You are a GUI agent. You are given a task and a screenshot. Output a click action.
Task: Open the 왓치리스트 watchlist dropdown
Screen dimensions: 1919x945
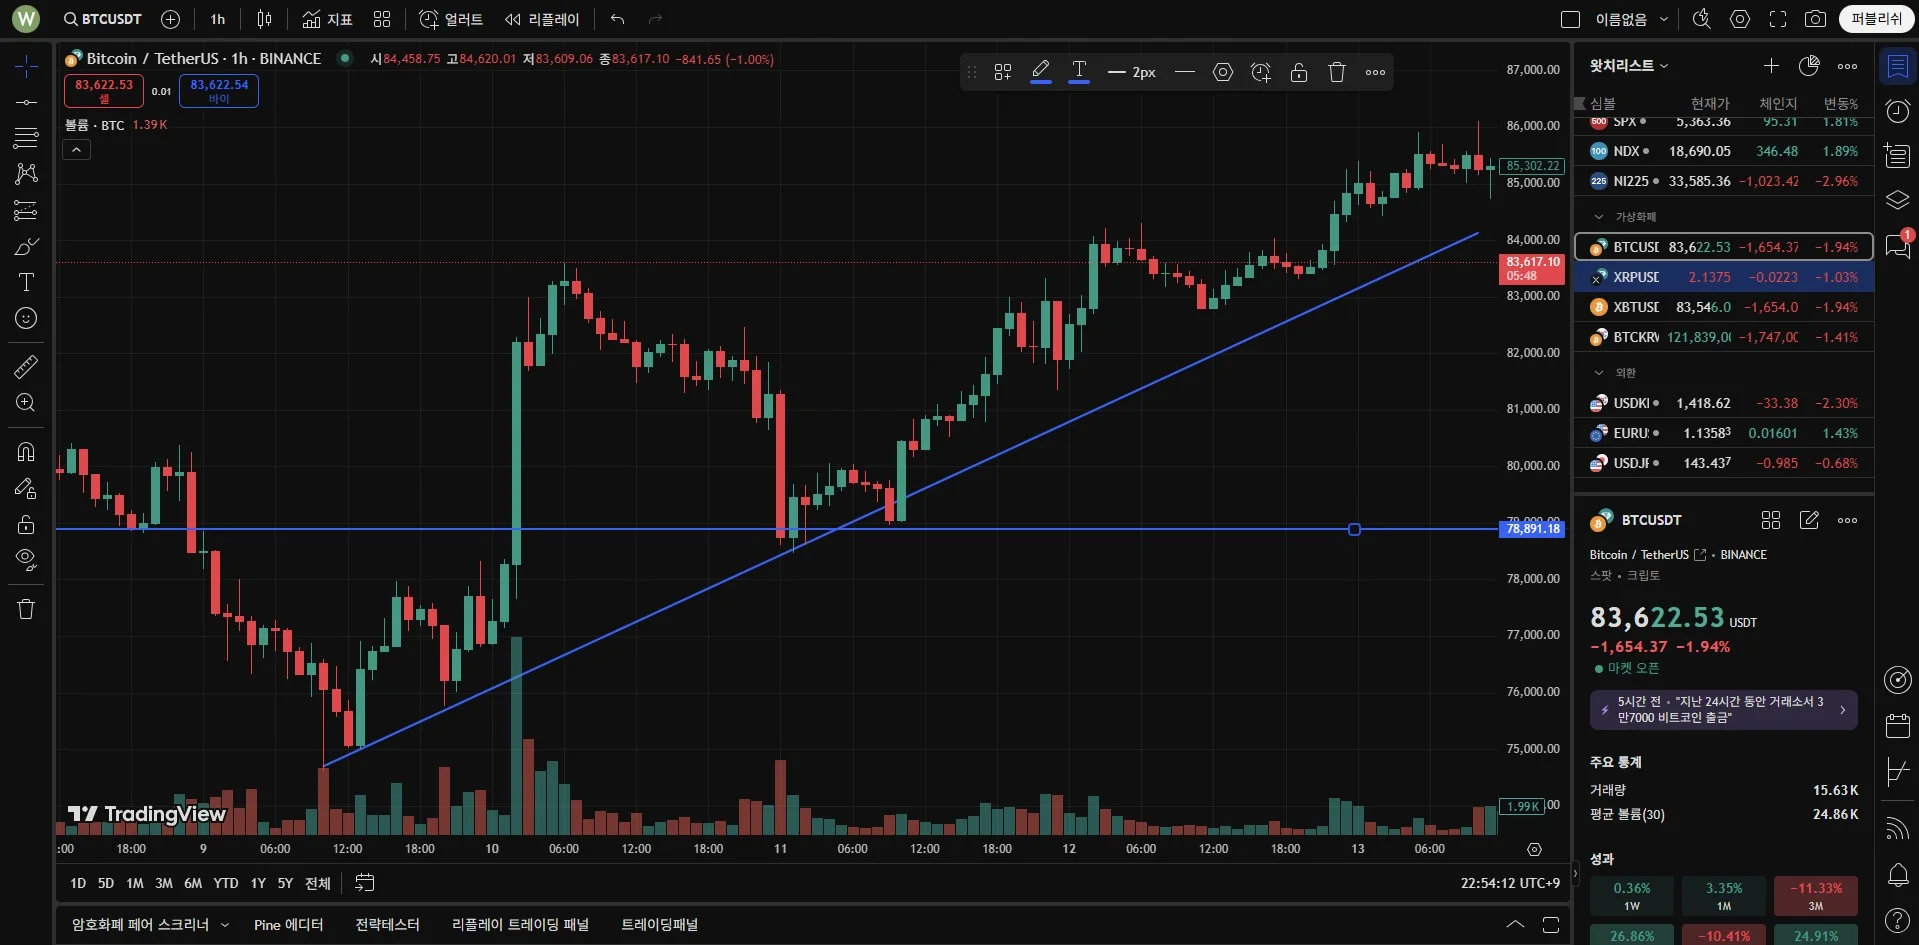pos(1629,66)
